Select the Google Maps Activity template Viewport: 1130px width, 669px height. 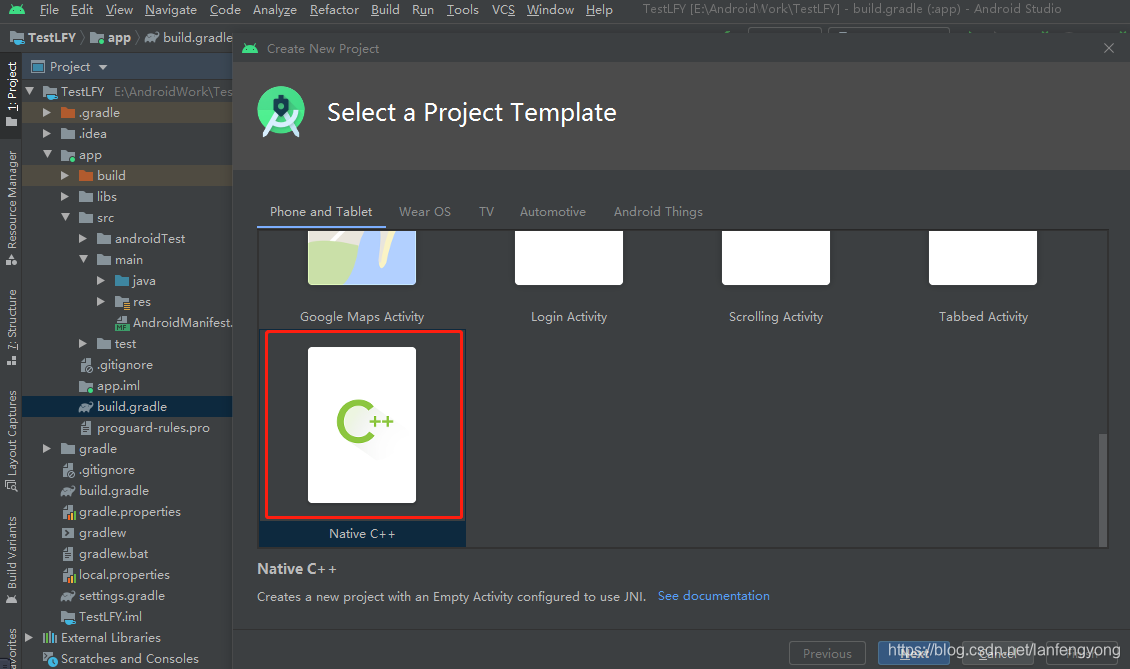[361, 257]
